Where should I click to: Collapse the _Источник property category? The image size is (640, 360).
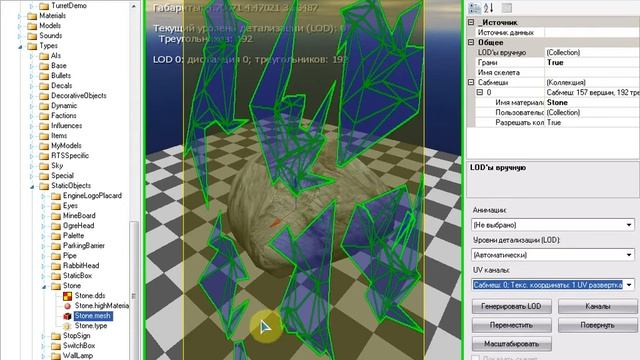click(471, 22)
